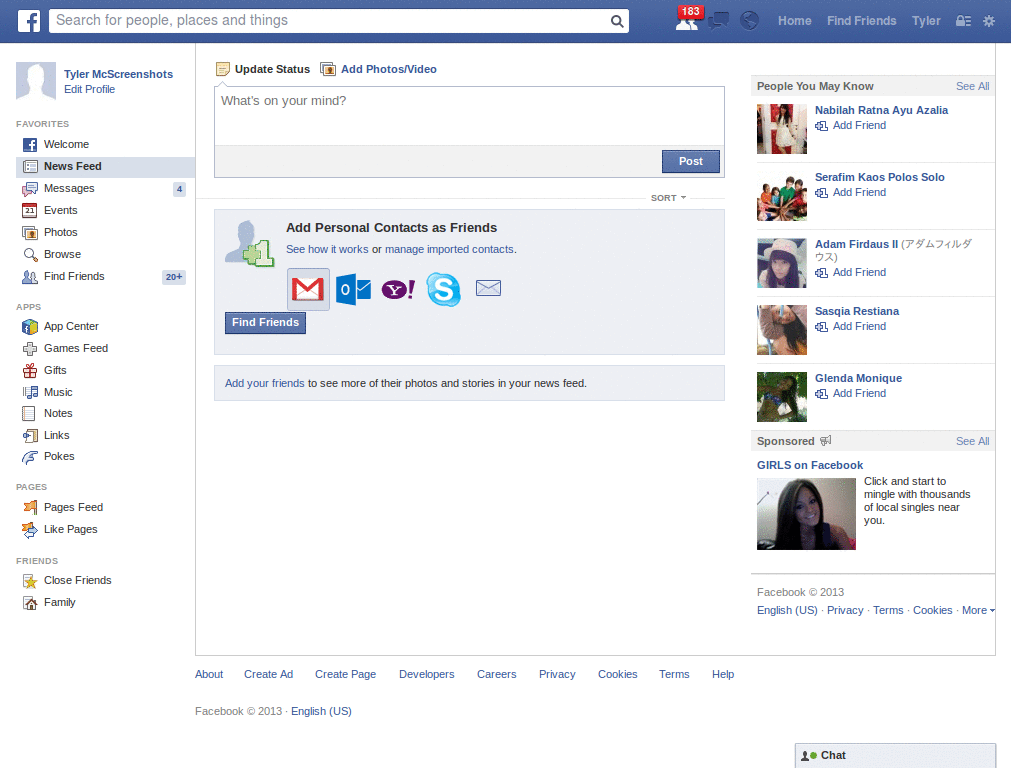Click the Pages Feed icon
Image resolution: width=1024 pixels, height=768 pixels.
[x=29, y=507]
